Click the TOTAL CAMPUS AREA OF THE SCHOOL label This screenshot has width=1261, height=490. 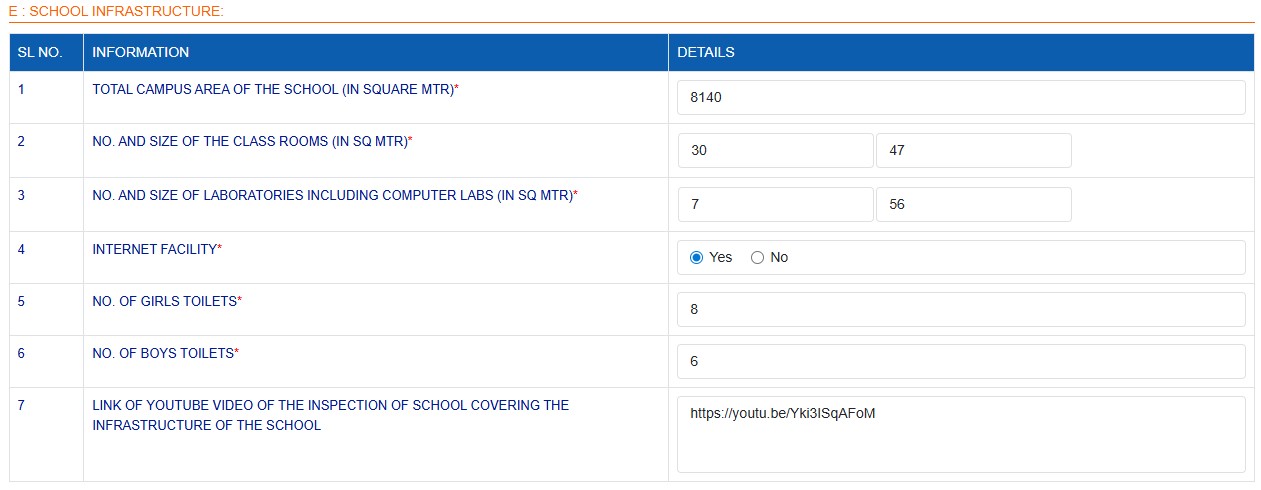pyautogui.click(x=272, y=89)
